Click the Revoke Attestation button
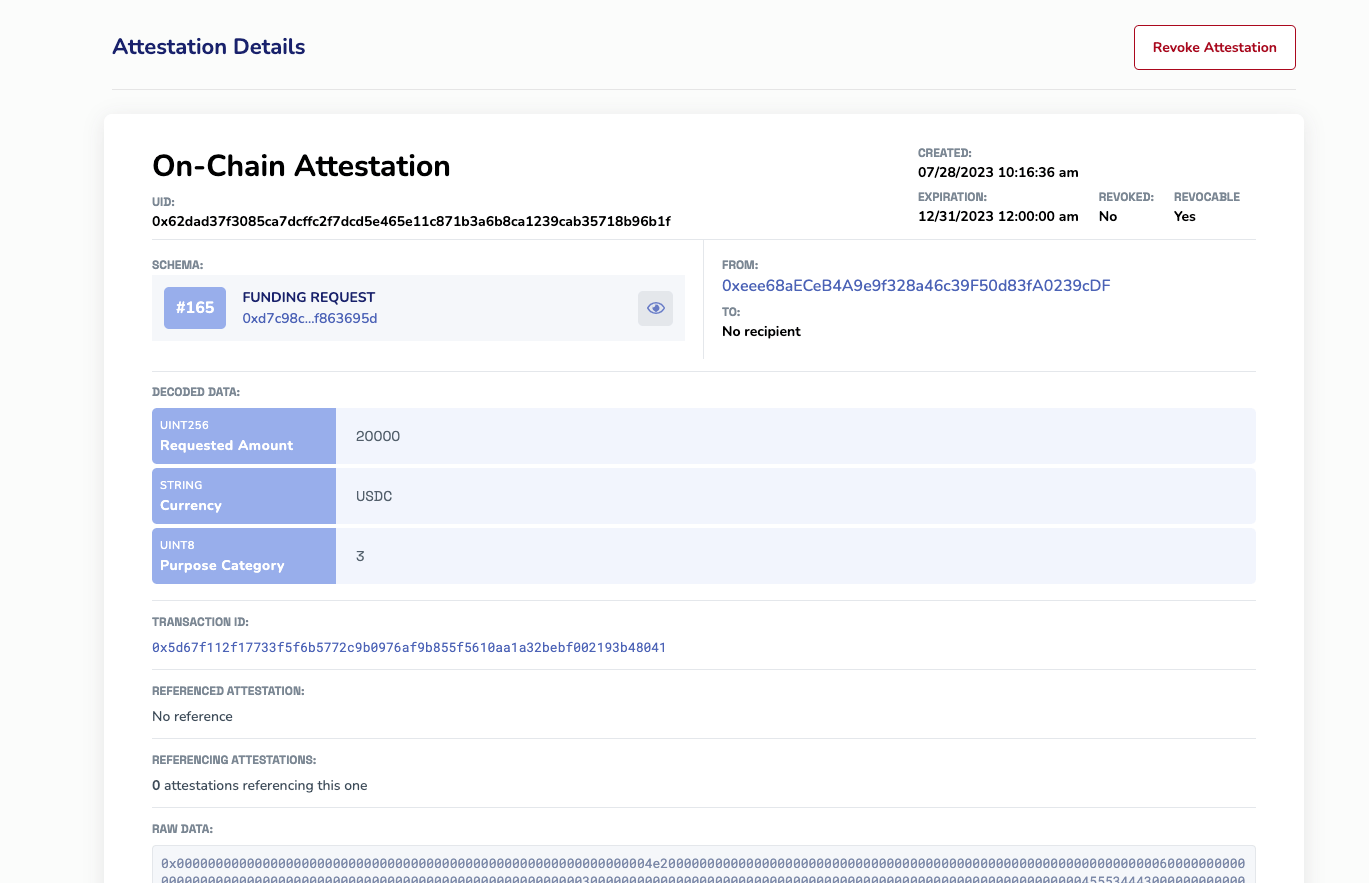The image size is (1369, 883). 1214,47
